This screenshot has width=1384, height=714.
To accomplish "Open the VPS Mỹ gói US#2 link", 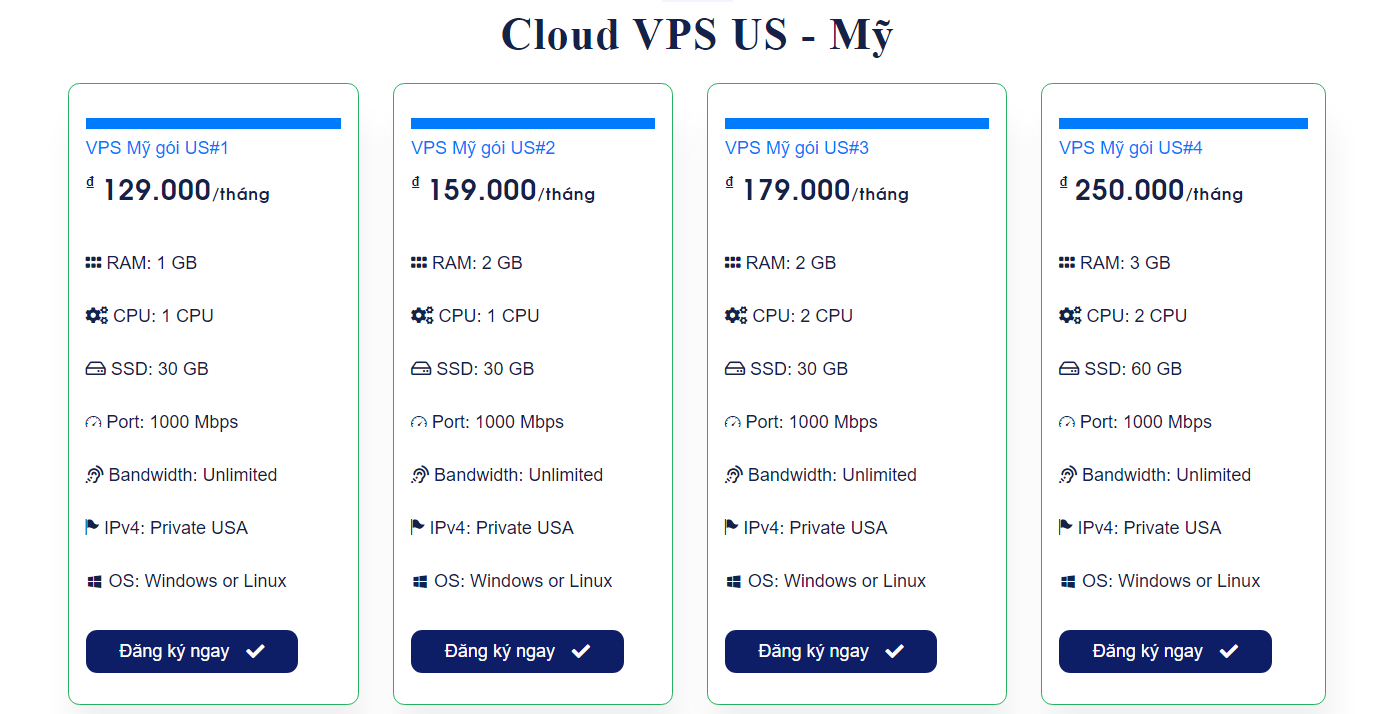I will pyautogui.click(x=483, y=148).
